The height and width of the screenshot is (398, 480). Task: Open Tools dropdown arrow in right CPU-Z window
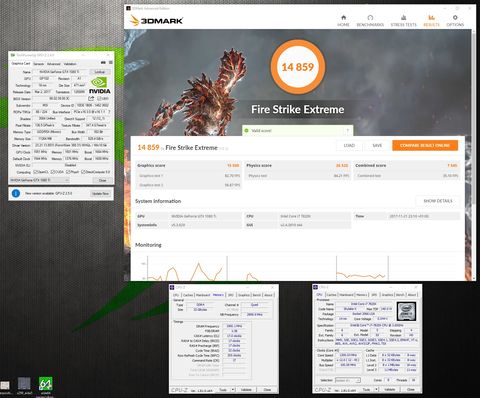pos(376,389)
